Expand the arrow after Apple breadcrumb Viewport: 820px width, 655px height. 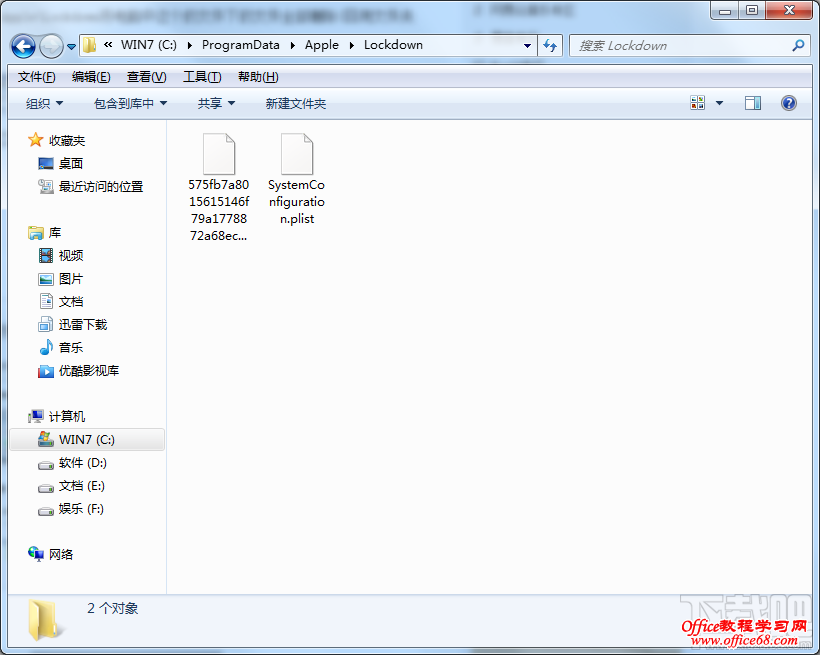click(x=352, y=46)
